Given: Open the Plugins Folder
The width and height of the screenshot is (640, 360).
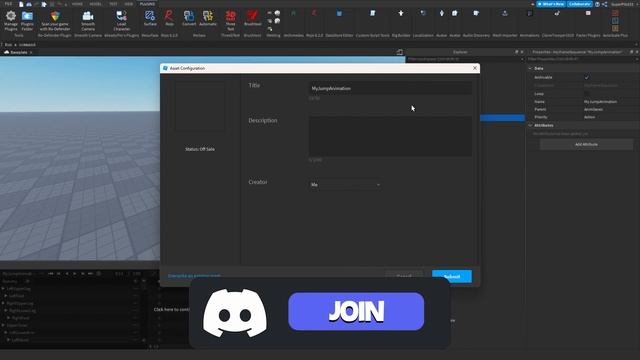Looking at the screenshot, I should 27,20.
